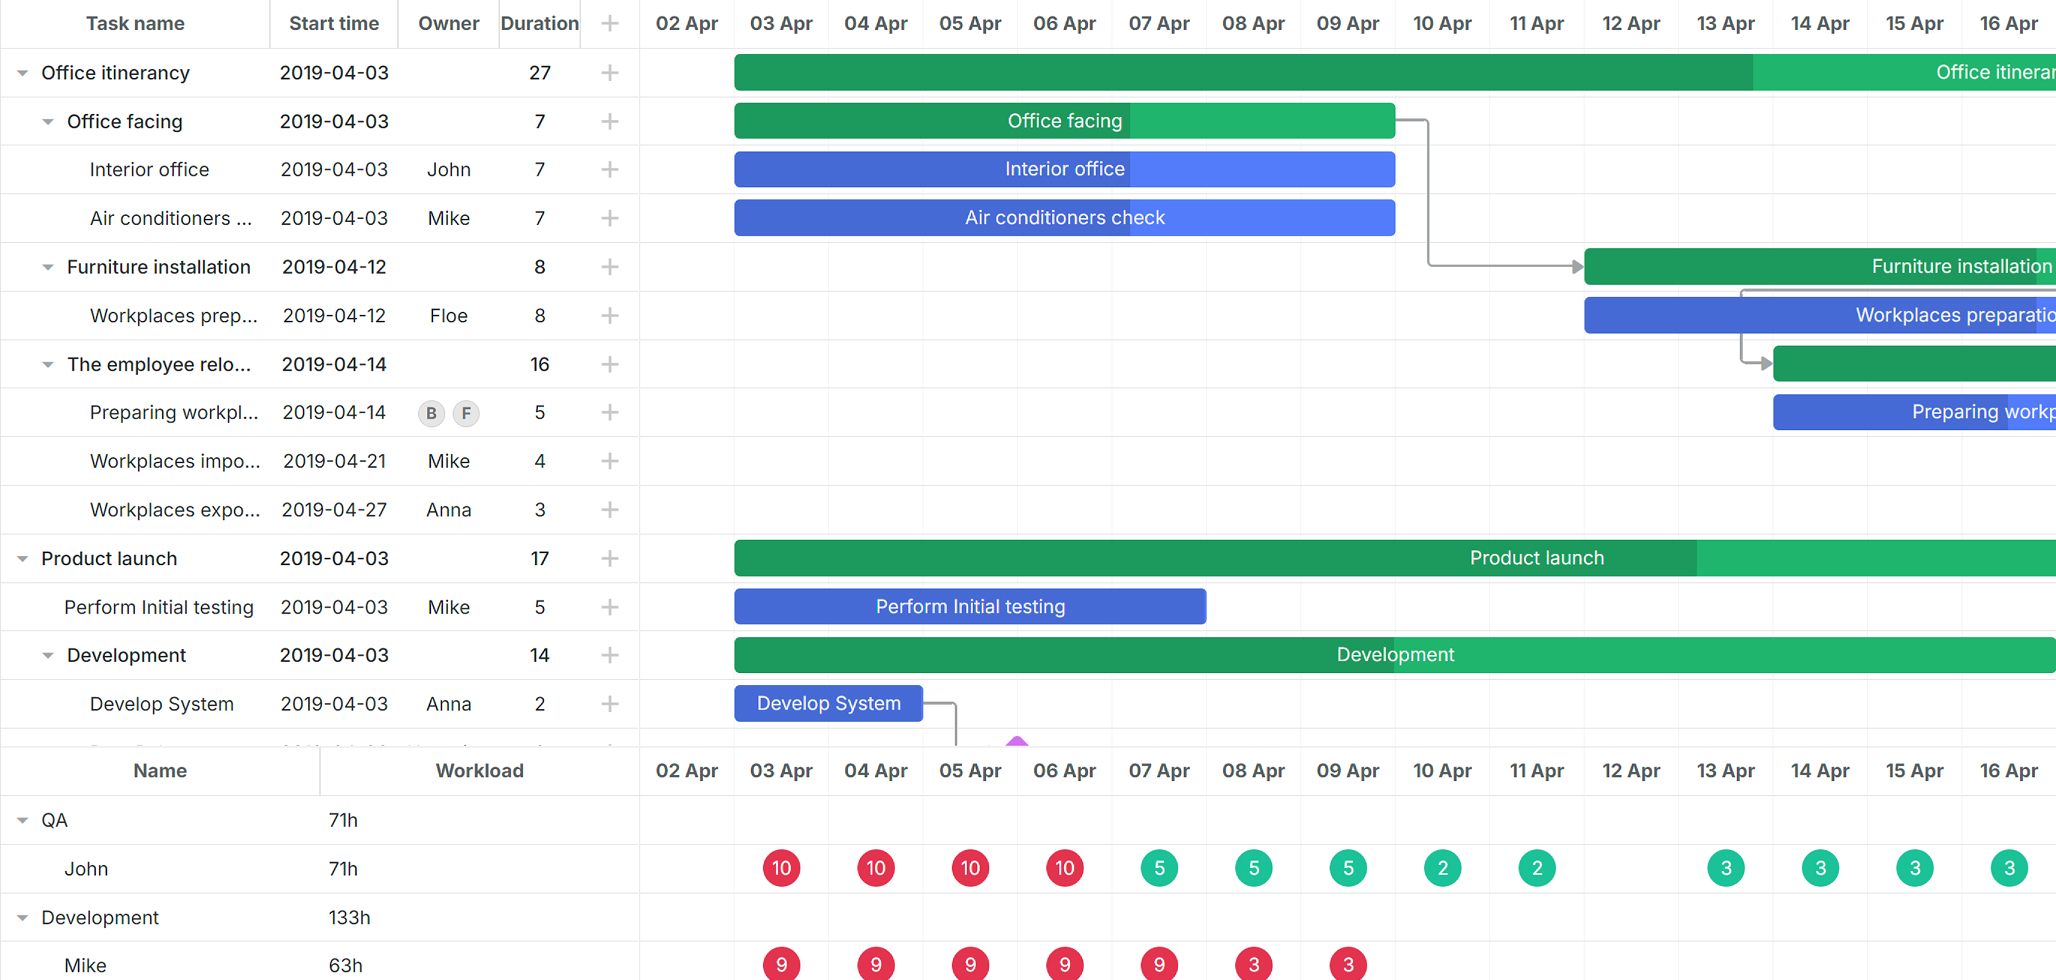
Task: Collapse the Office itinerancy tree
Action: coord(22,73)
